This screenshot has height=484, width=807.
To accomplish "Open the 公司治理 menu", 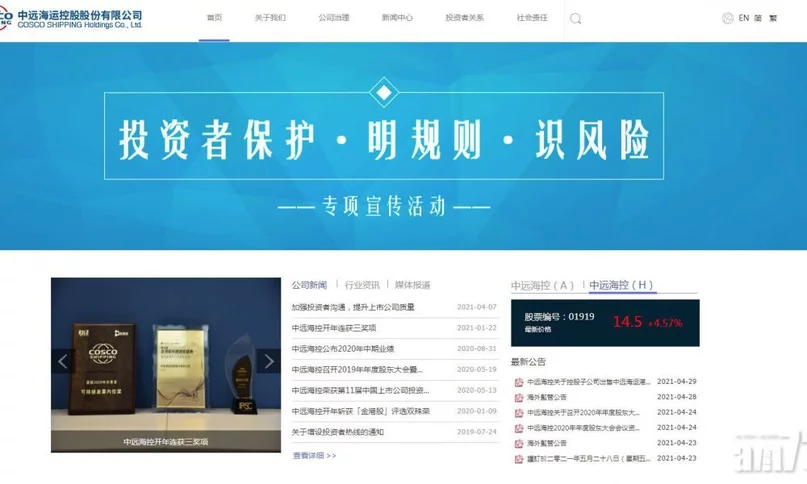I will pyautogui.click(x=334, y=18).
